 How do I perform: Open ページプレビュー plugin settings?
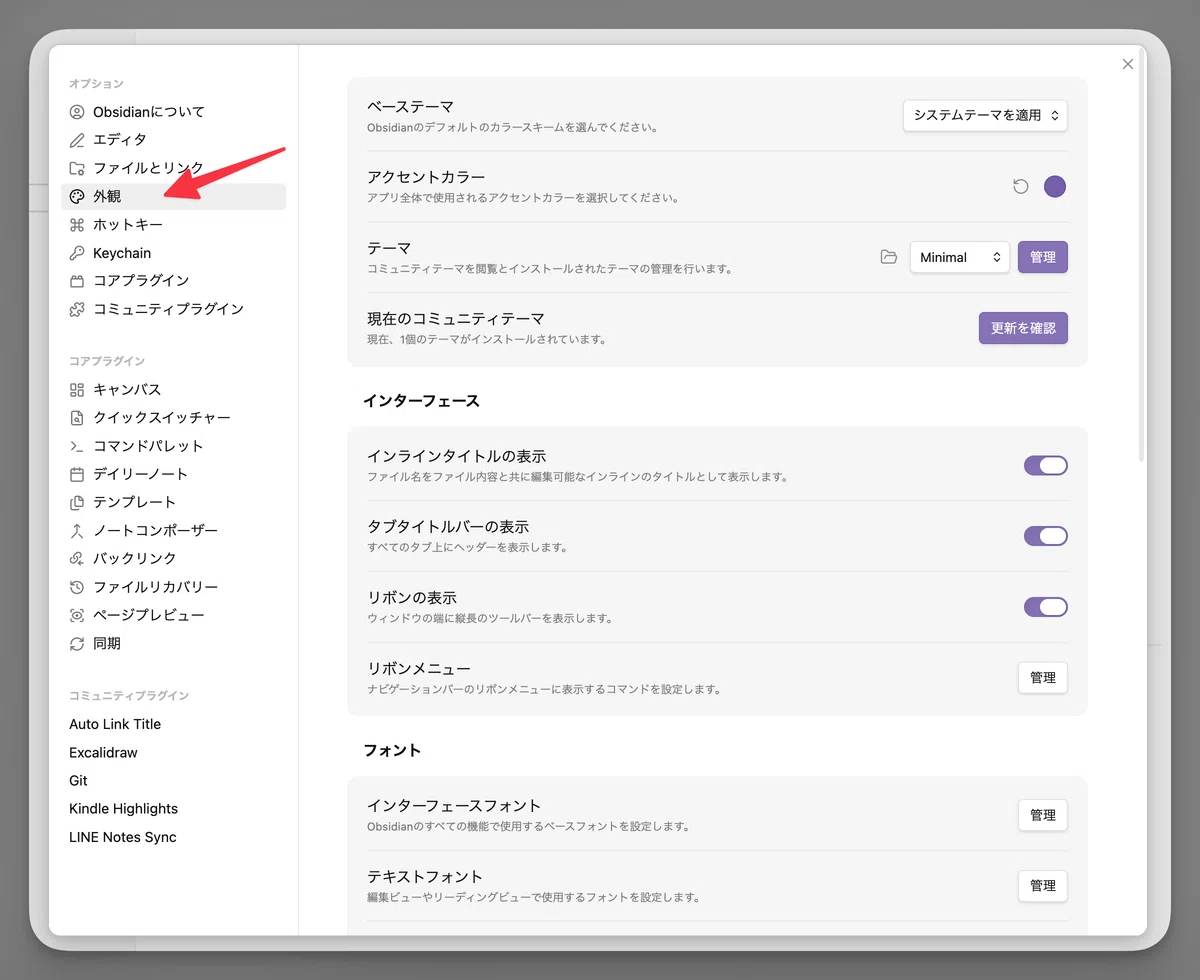(x=173, y=615)
